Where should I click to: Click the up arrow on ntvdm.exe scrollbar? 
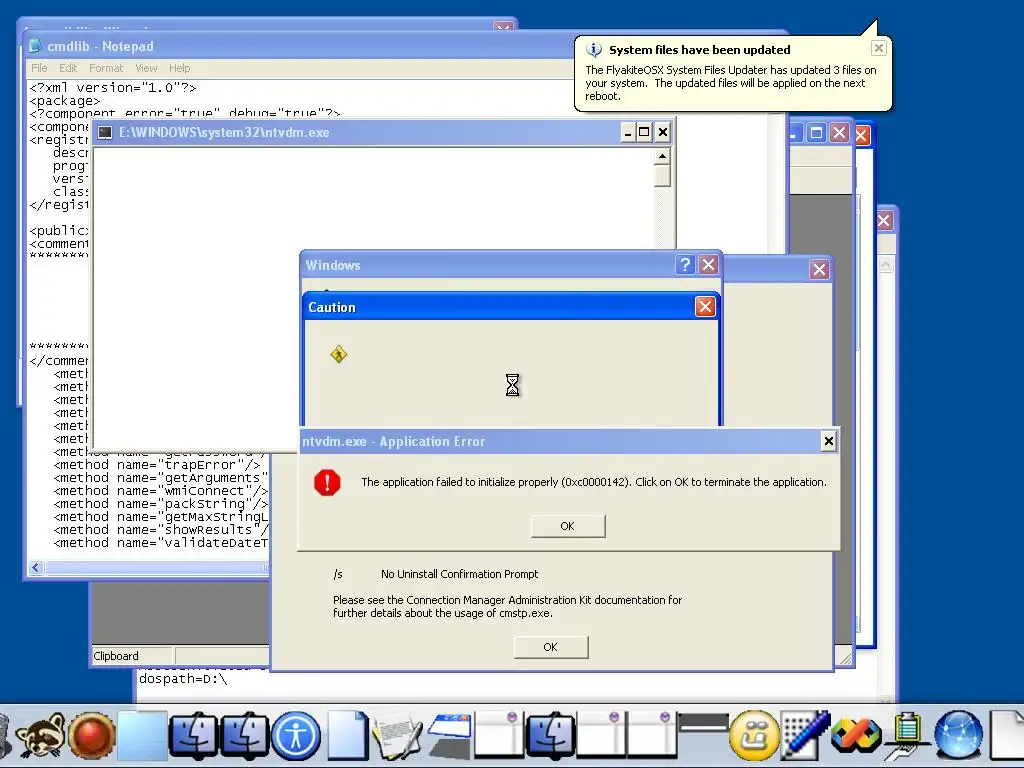[662, 156]
